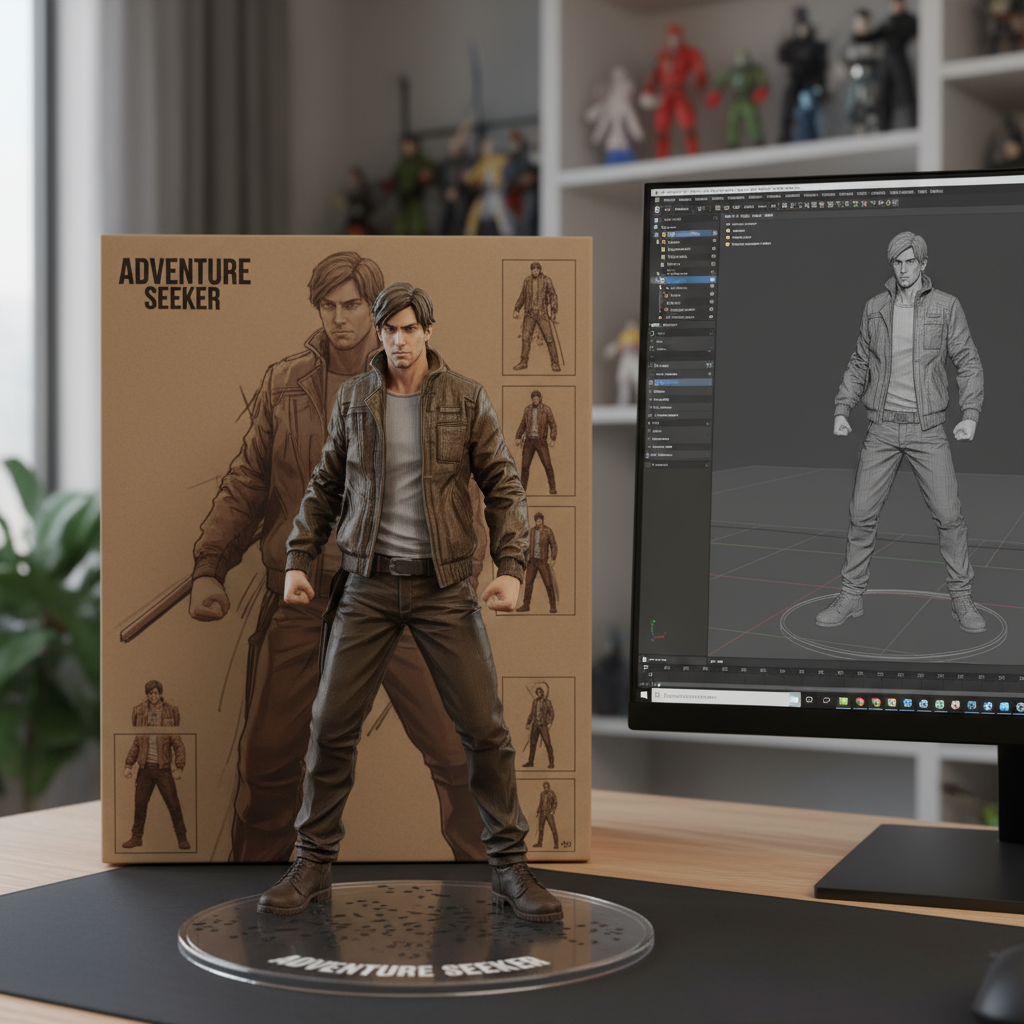Toggle the visibility icon on the last outliner row

coord(711,318)
